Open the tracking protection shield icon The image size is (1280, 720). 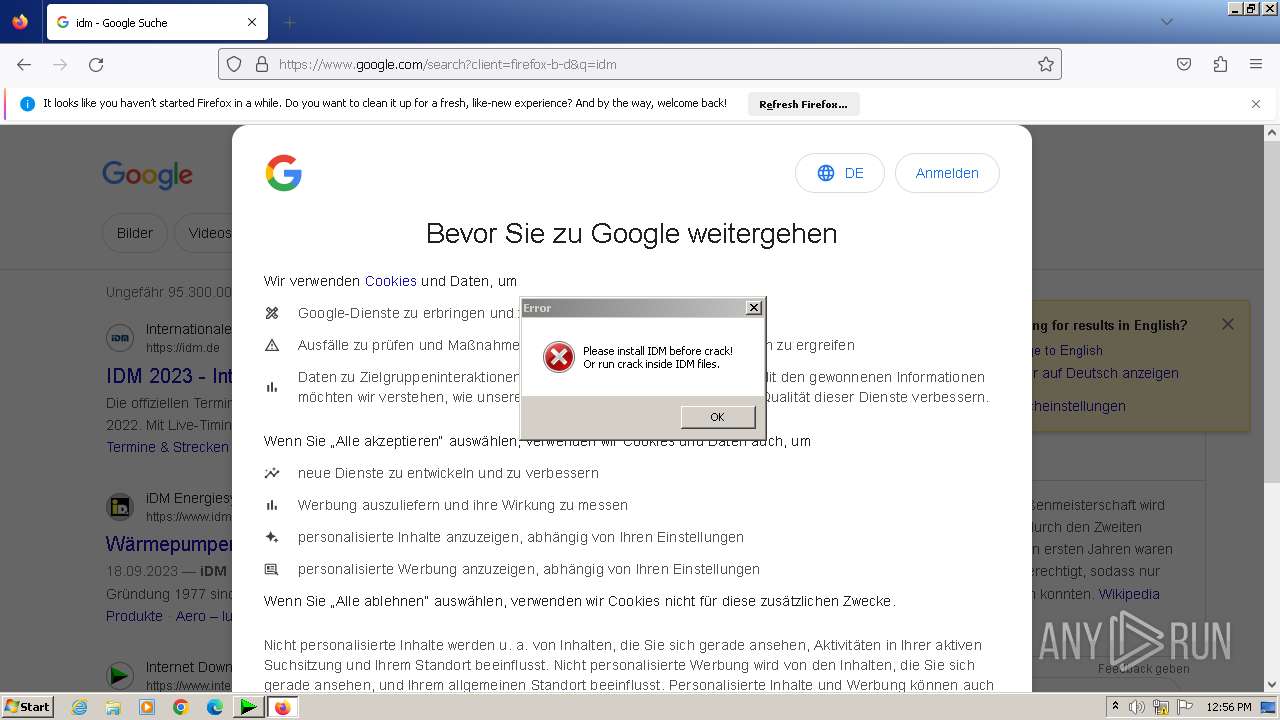tap(234, 64)
